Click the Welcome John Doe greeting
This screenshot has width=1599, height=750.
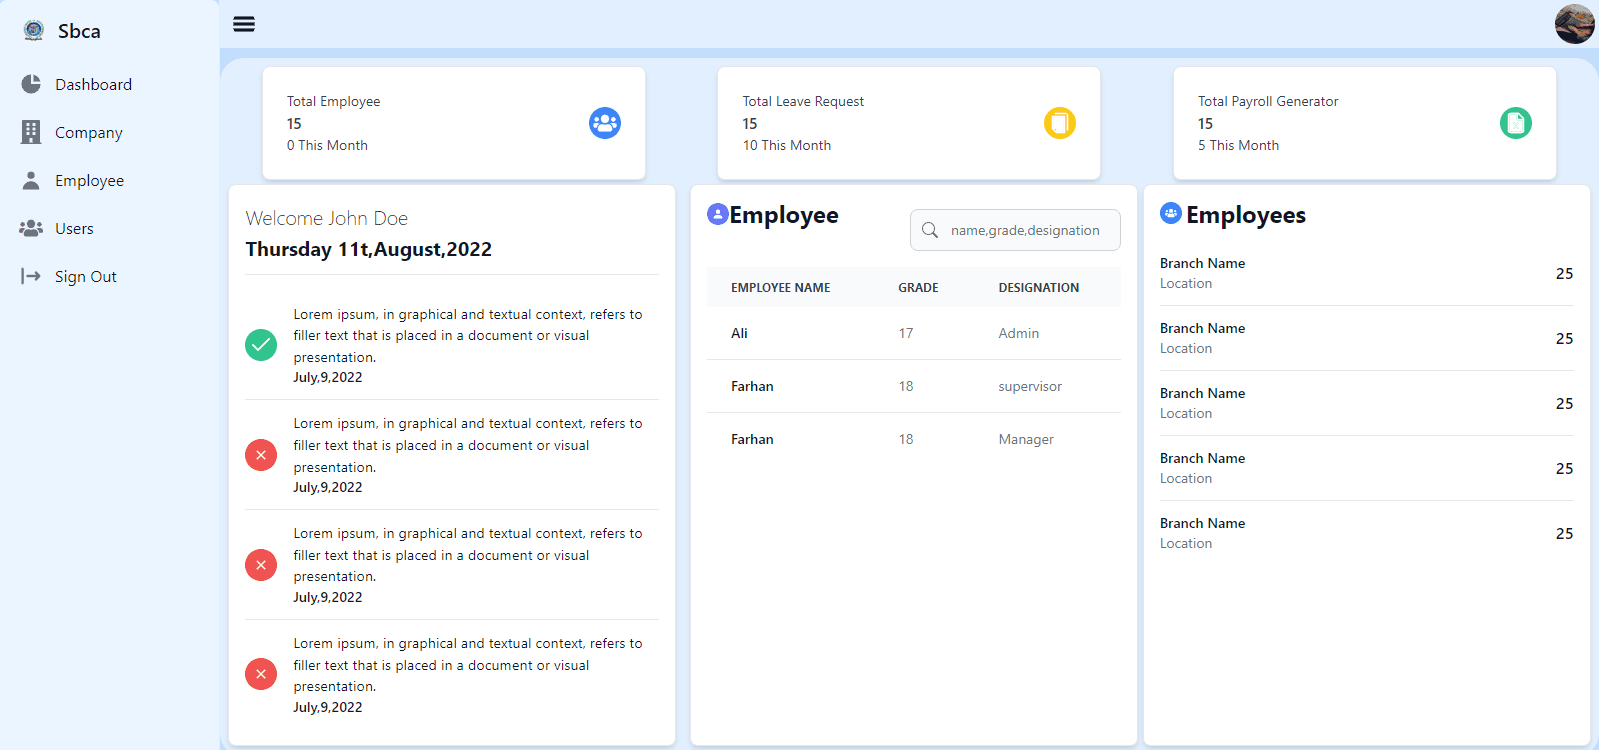click(327, 218)
